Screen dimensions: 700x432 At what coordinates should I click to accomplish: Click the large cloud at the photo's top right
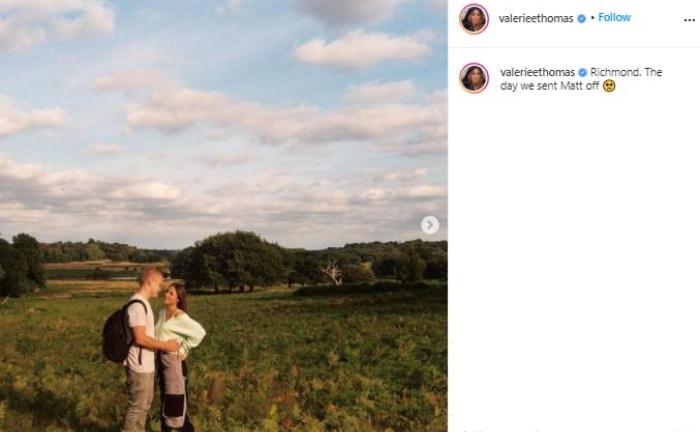(362, 48)
